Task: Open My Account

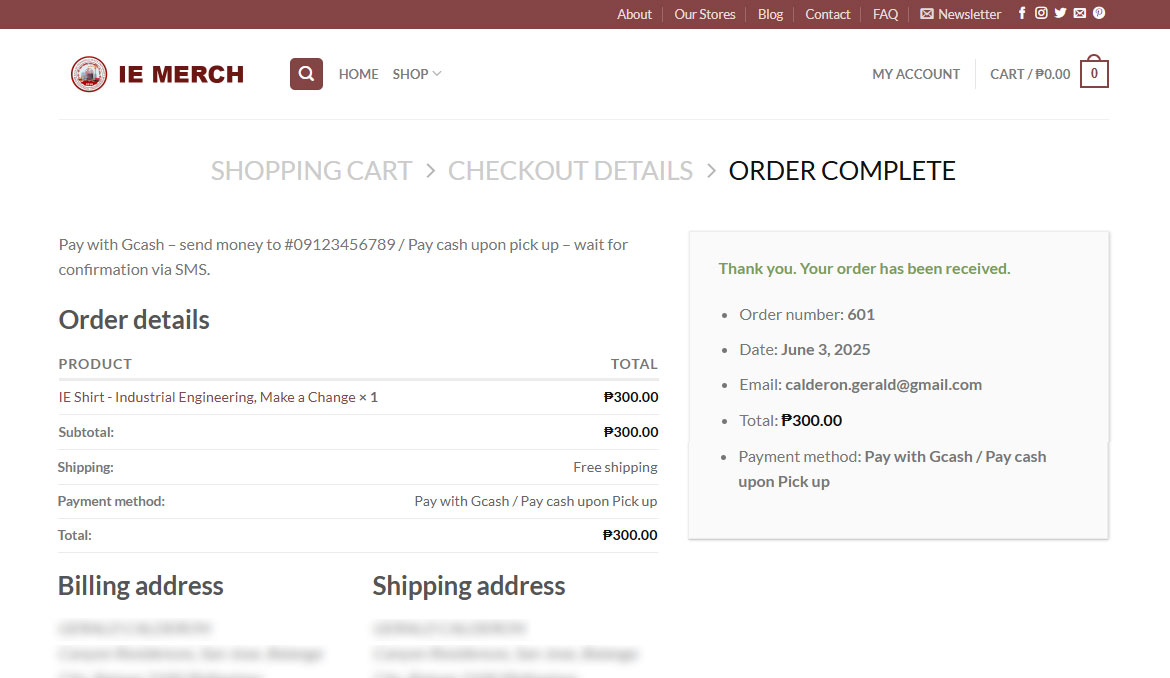Action: point(915,74)
